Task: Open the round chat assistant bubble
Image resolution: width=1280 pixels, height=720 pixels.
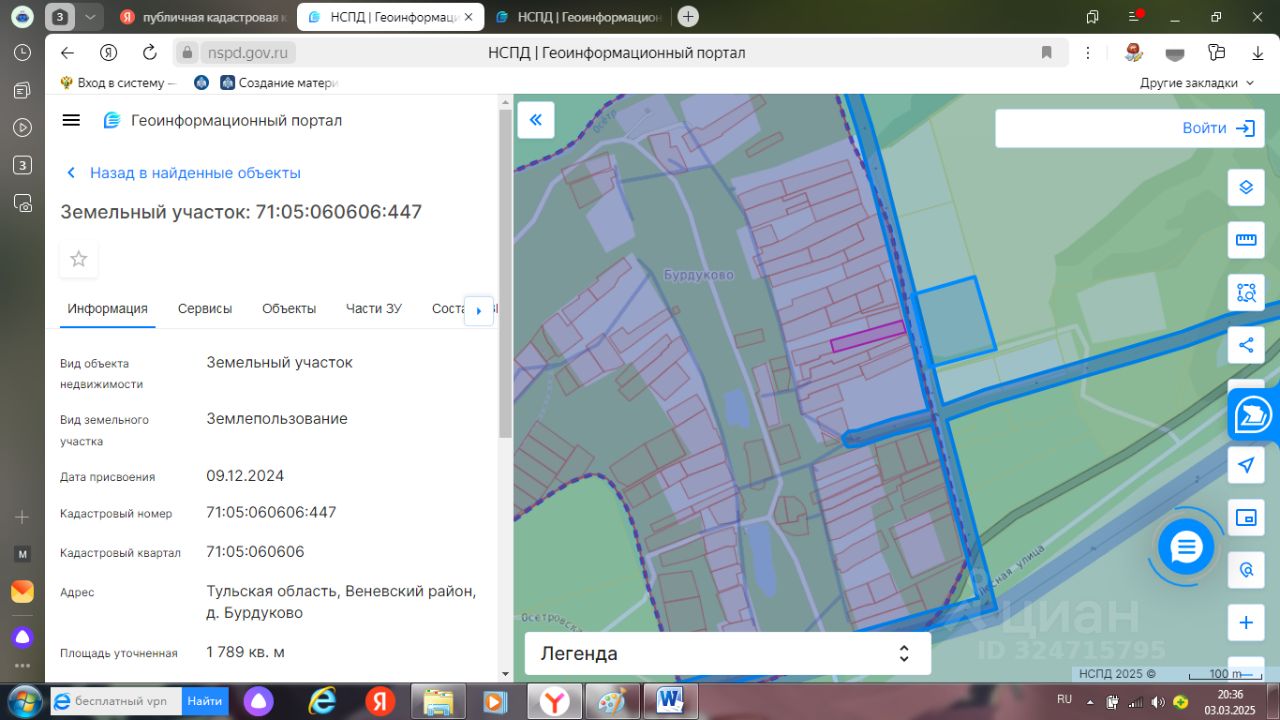Action: point(1186,547)
